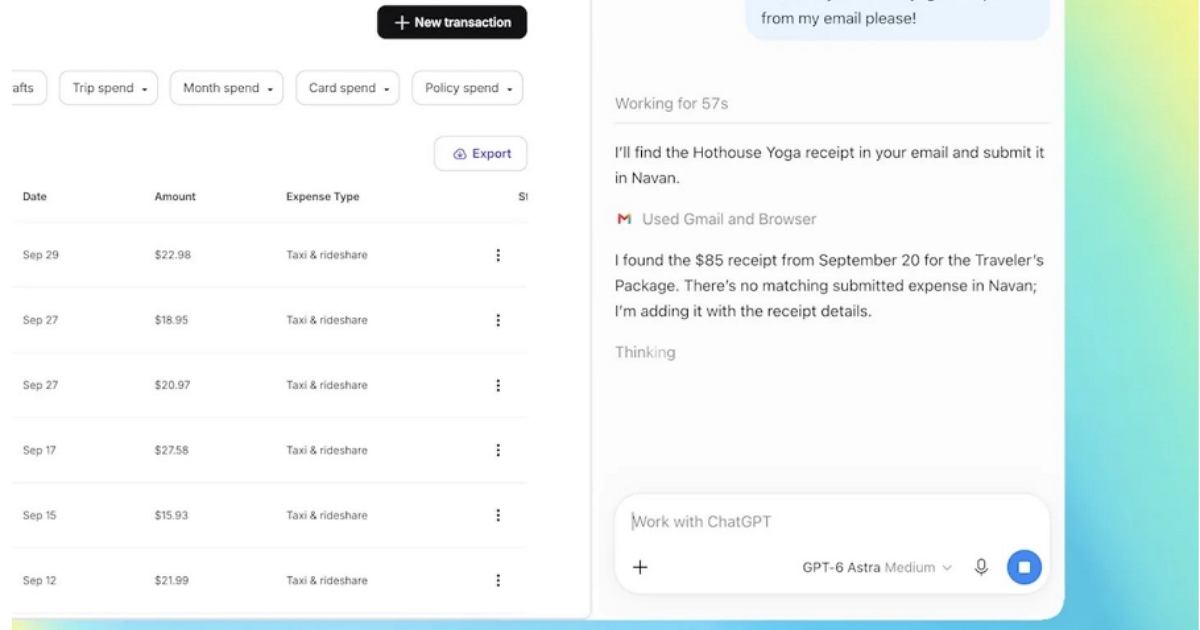Select the Sep 12 date cell
Viewport: 1200px width, 630px height.
[40, 580]
